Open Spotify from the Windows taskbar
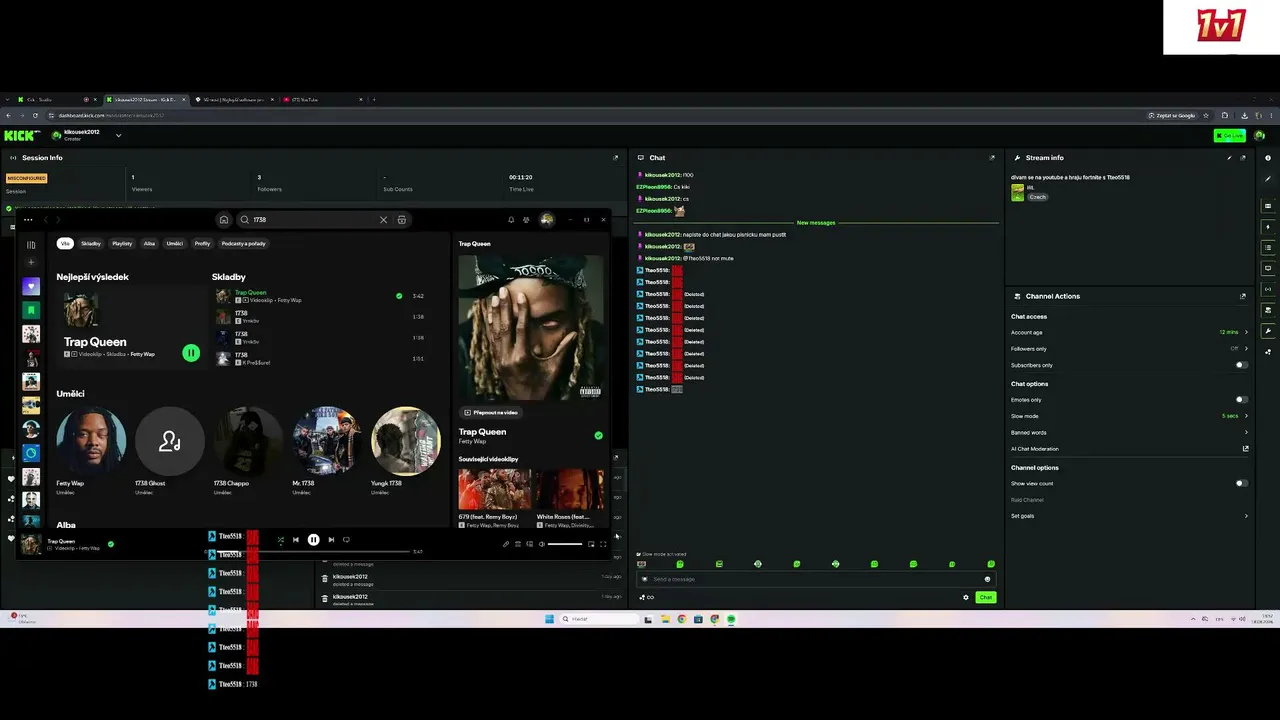The image size is (1280, 720). (731, 619)
